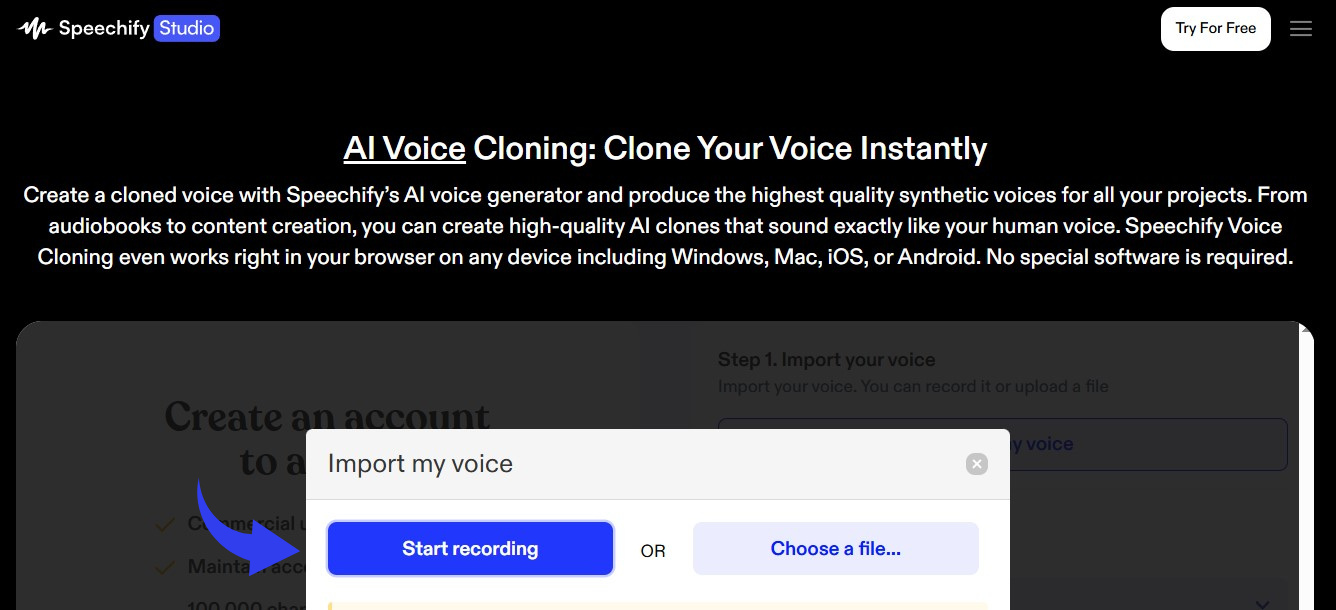Click the checkmark beside Maintain
Screen dimensions: 1336x610
pos(165,567)
